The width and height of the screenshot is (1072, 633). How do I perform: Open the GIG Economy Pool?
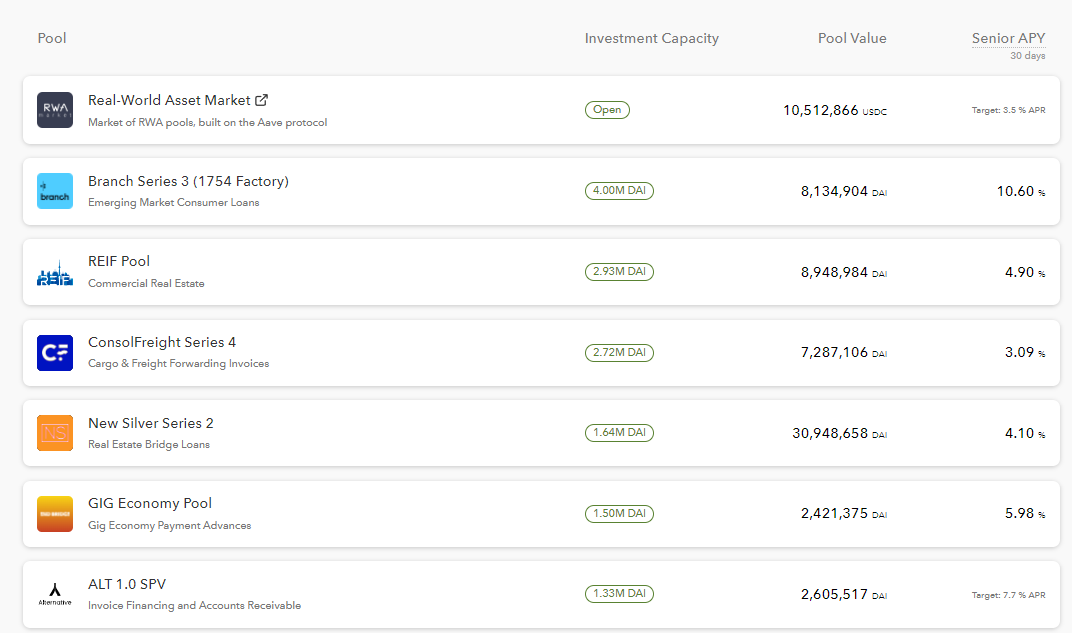(150, 504)
